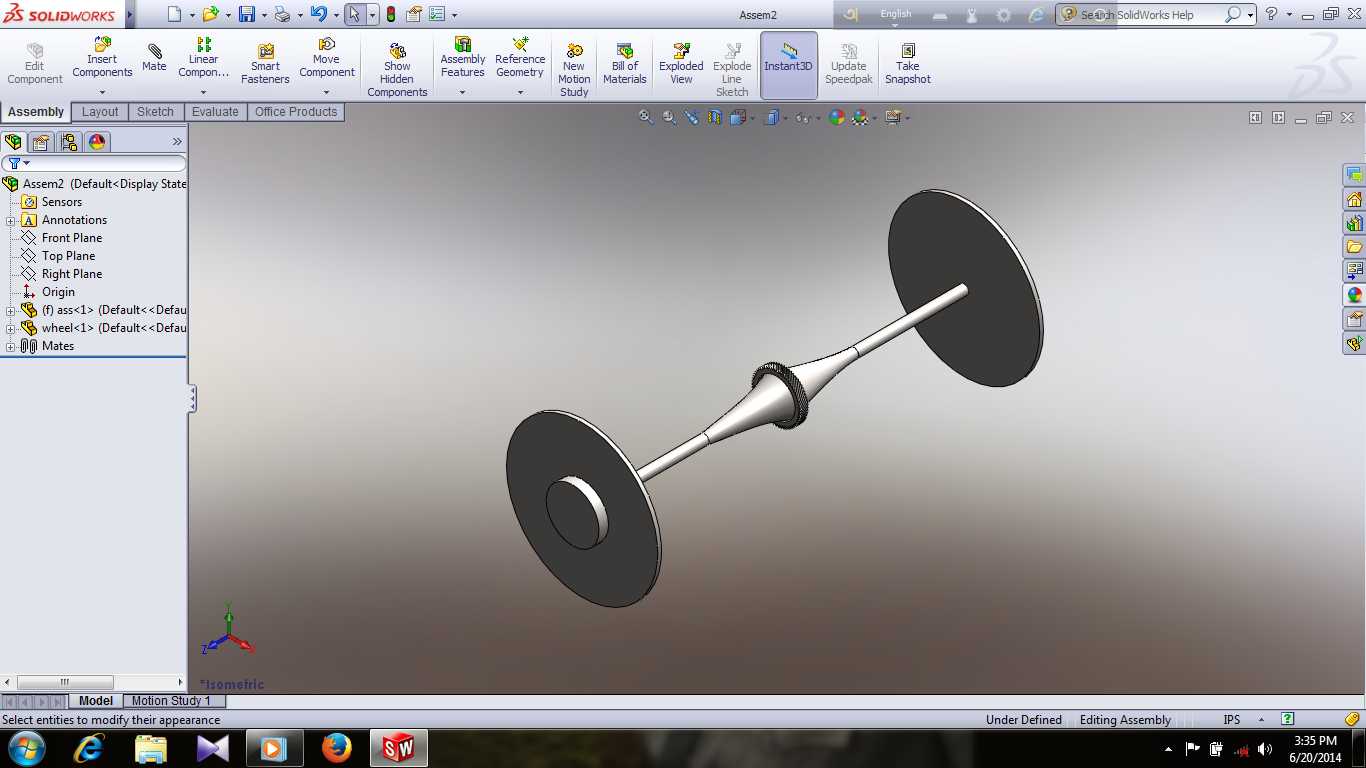
Task: Toggle the Instant3D button
Action: [x=789, y=64]
